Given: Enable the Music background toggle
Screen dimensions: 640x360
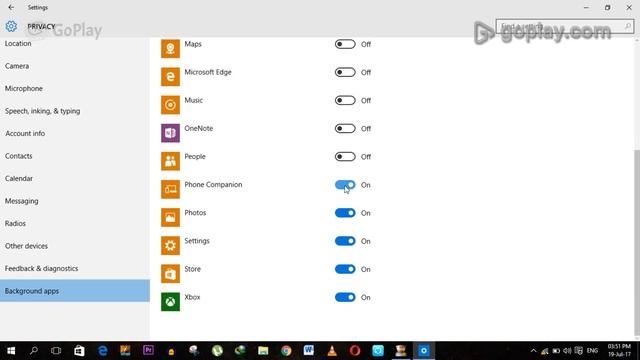Looking at the screenshot, I should (x=345, y=100).
